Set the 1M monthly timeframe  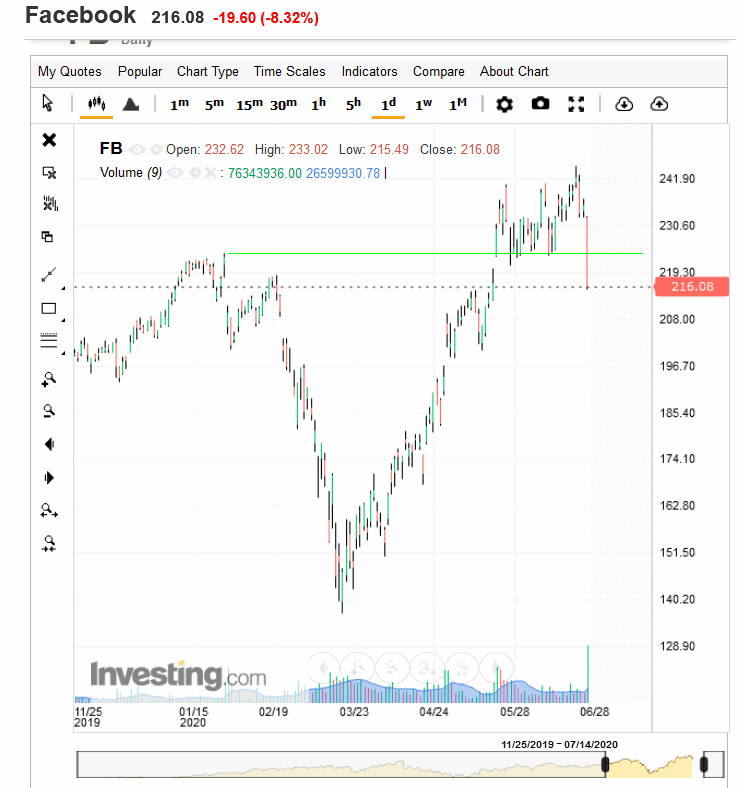[458, 105]
